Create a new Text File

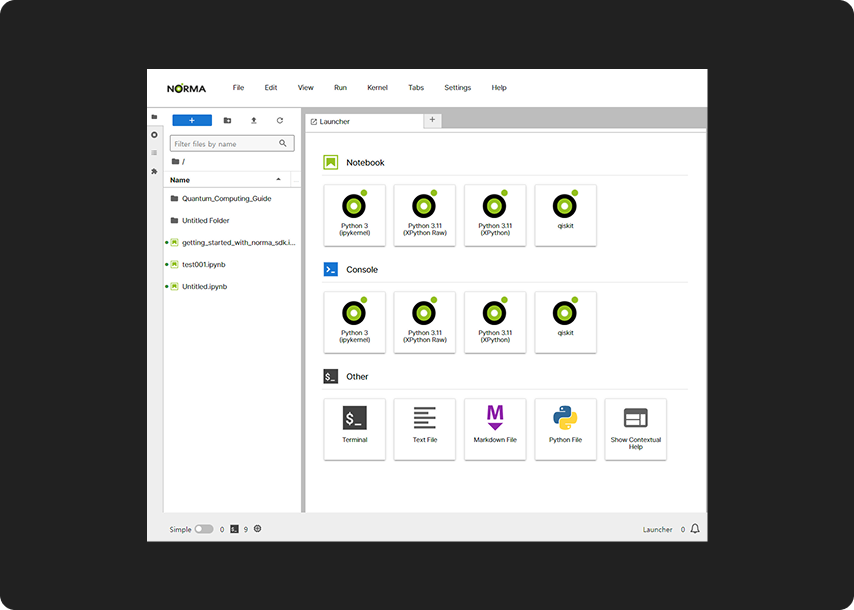(425, 429)
